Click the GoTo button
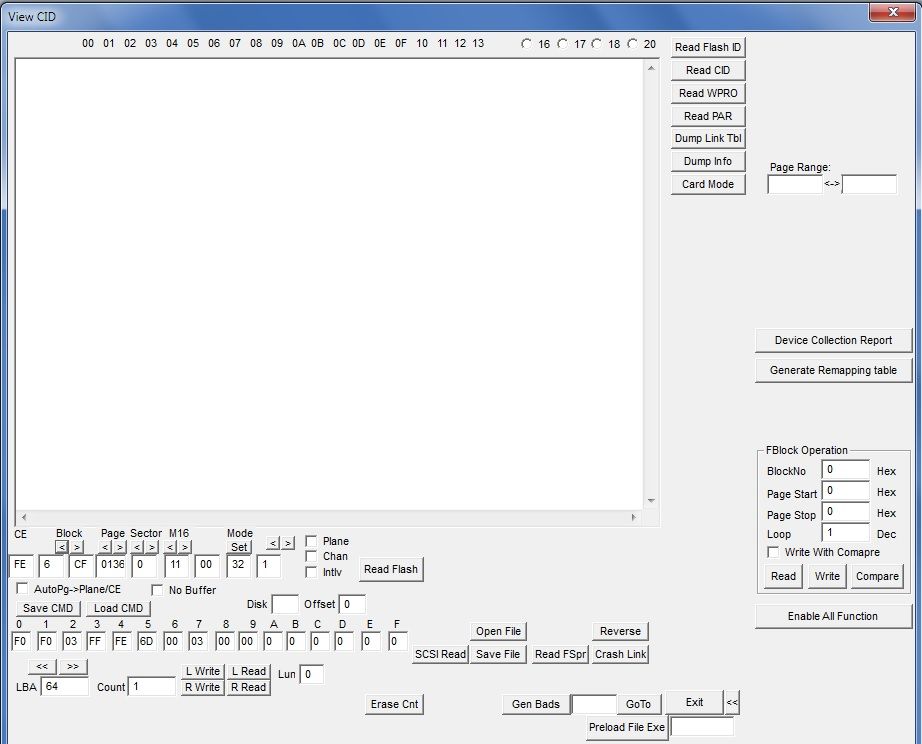This screenshot has width=922, height=744. pos(639,704)
